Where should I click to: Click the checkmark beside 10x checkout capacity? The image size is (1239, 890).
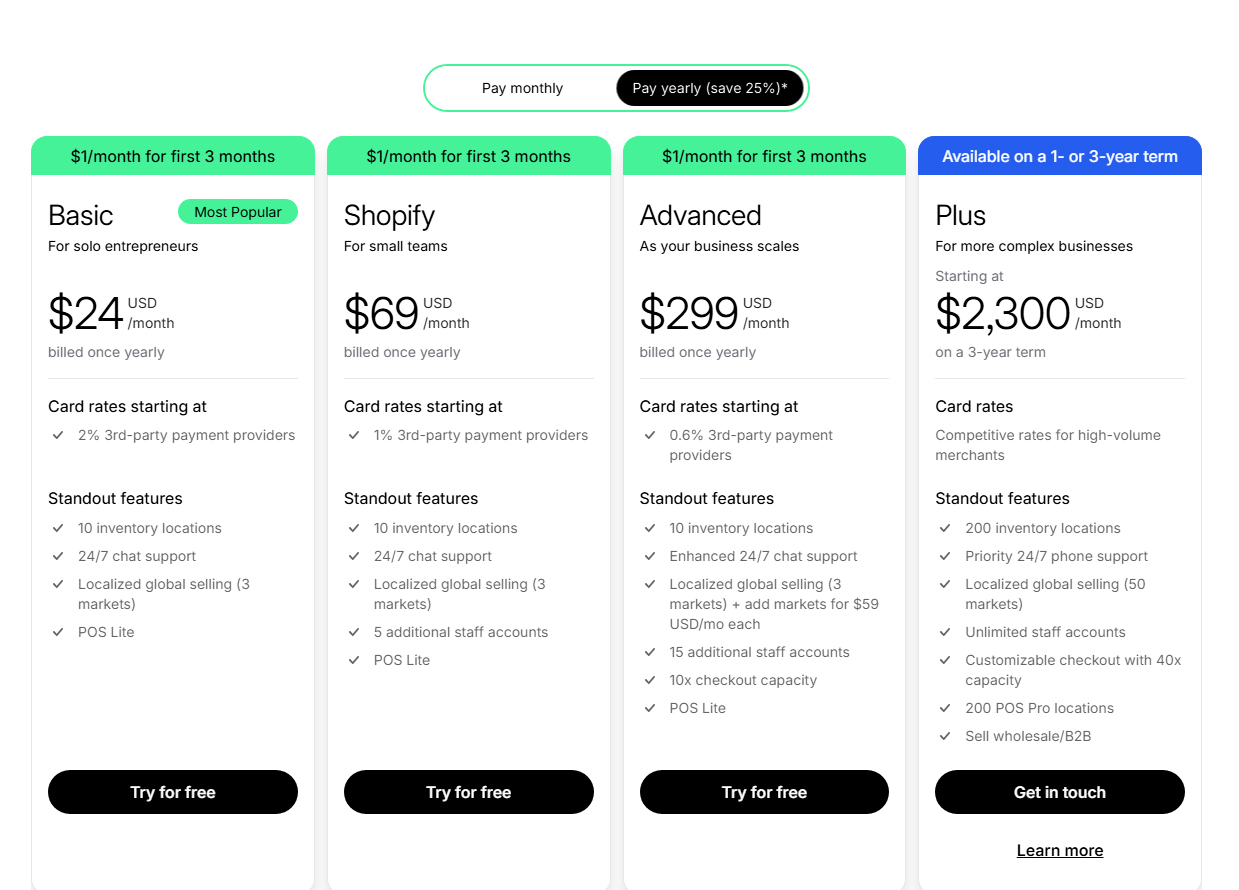(650, 680)
